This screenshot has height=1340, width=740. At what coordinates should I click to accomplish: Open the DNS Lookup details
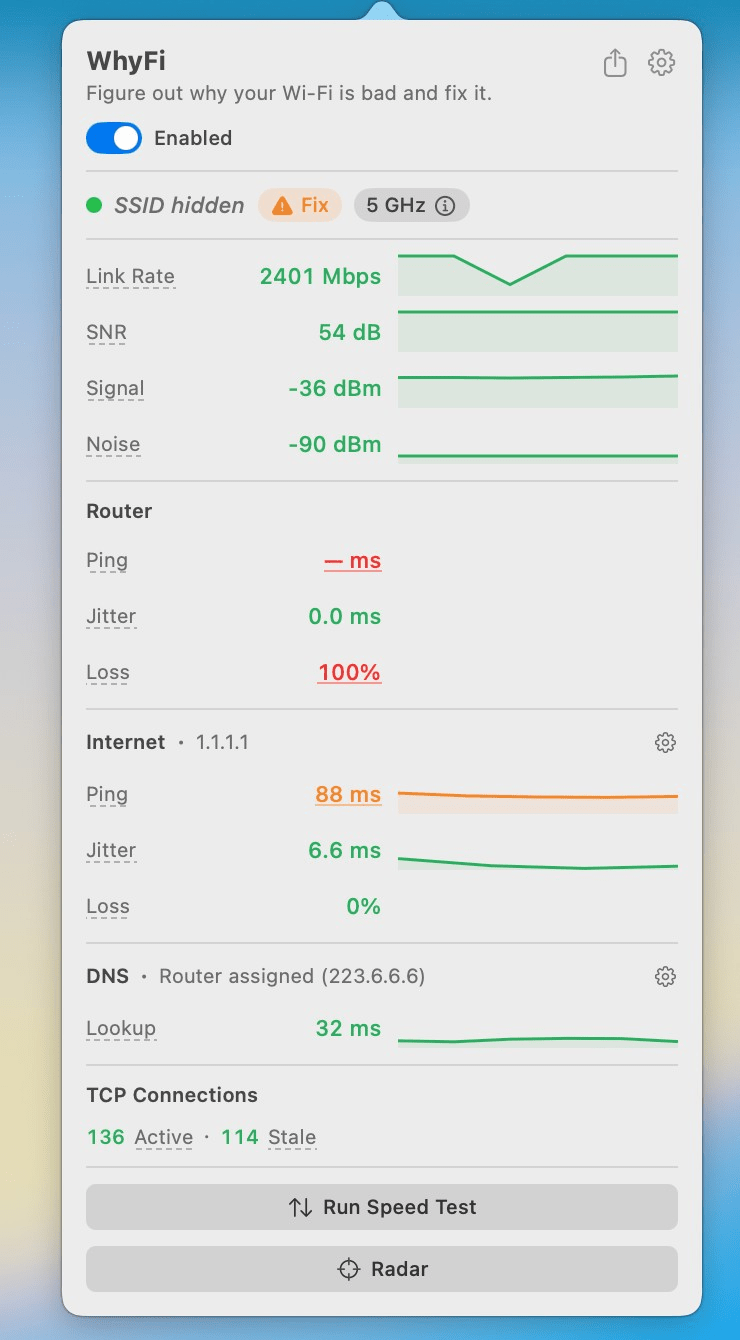(121, 1028)
